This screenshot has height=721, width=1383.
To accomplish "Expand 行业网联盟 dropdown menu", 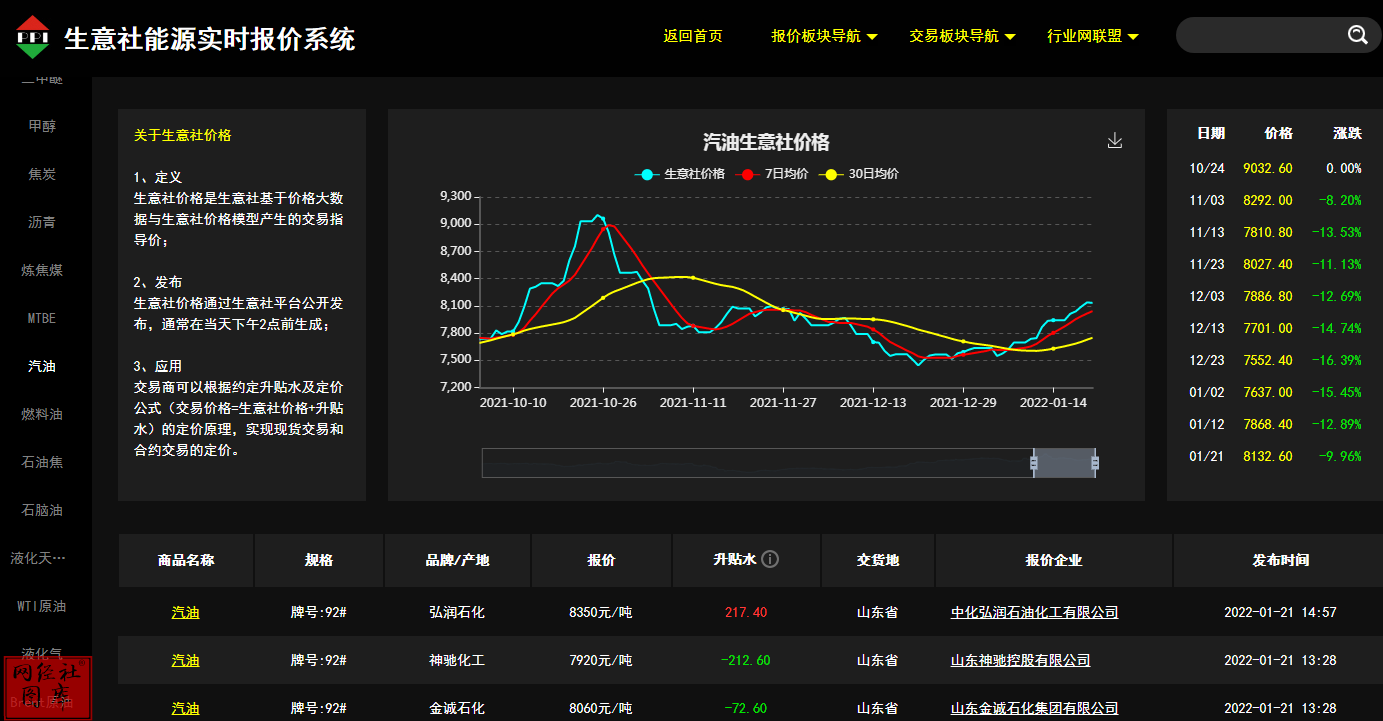I will (x=1092, y=36).
